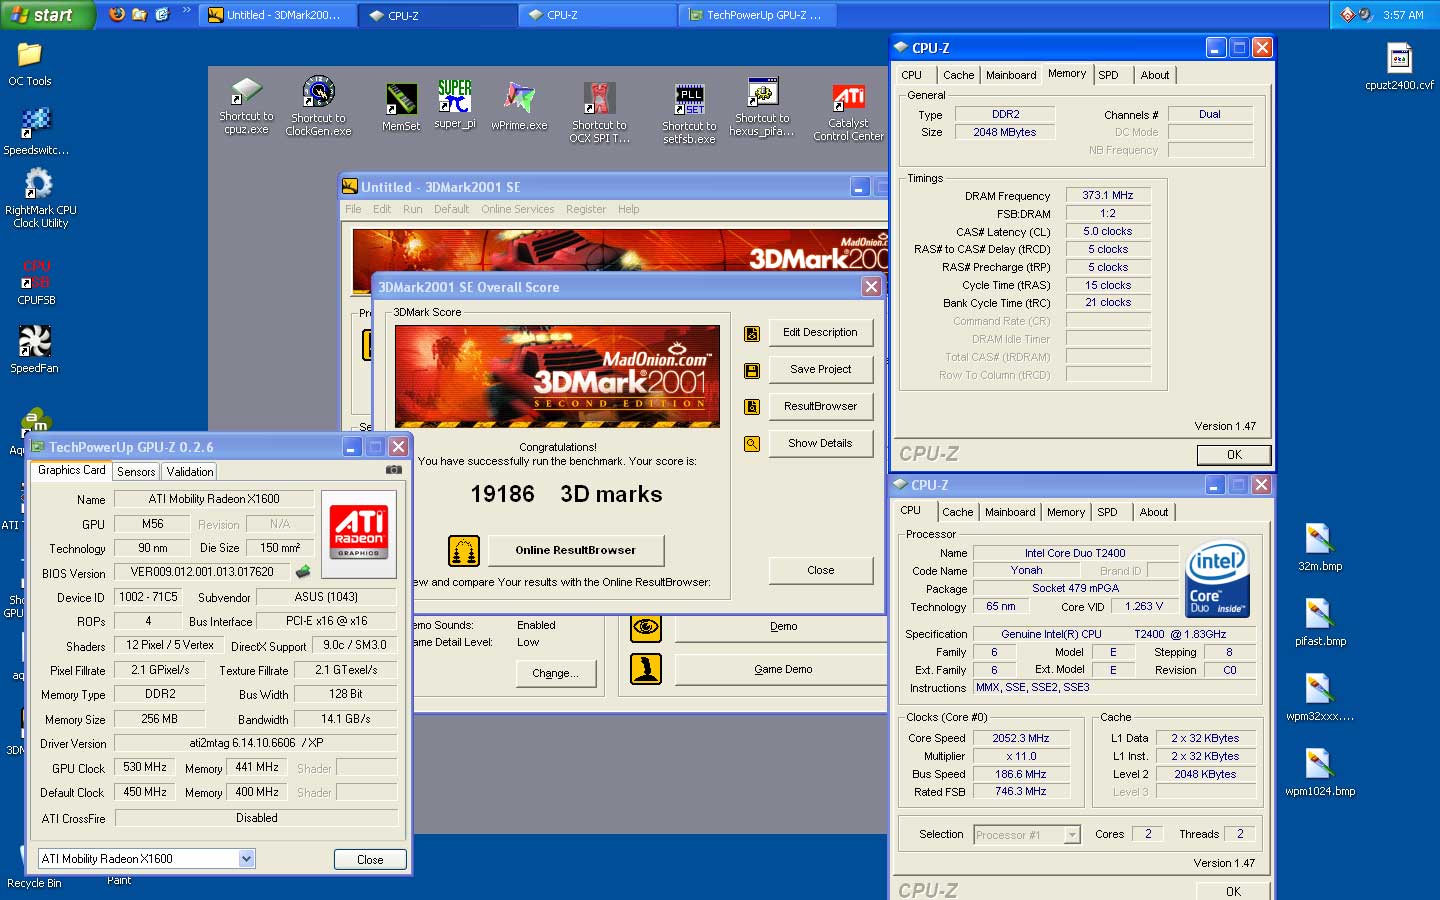Click the Change... button in 3DMark

(x=555, y=673)
